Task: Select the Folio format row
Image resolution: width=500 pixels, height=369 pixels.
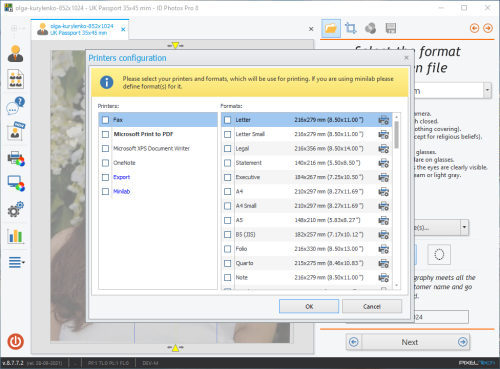Action: [307, 249]
